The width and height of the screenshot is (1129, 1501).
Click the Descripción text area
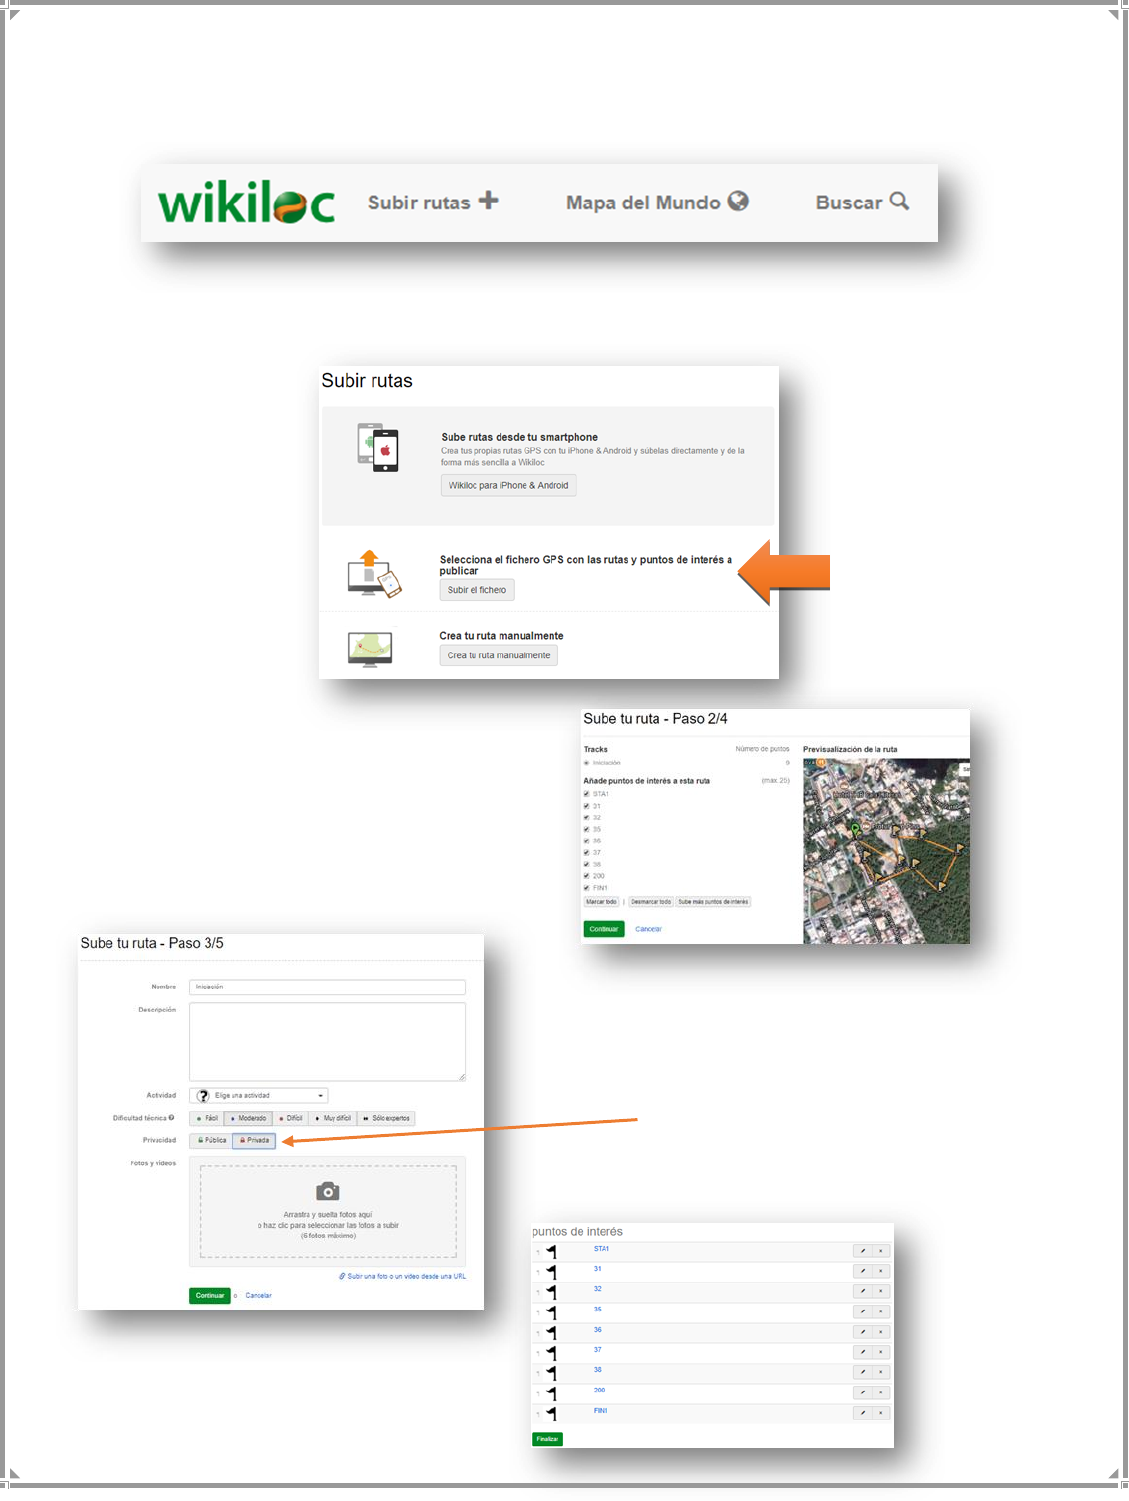pos(327,1041)
